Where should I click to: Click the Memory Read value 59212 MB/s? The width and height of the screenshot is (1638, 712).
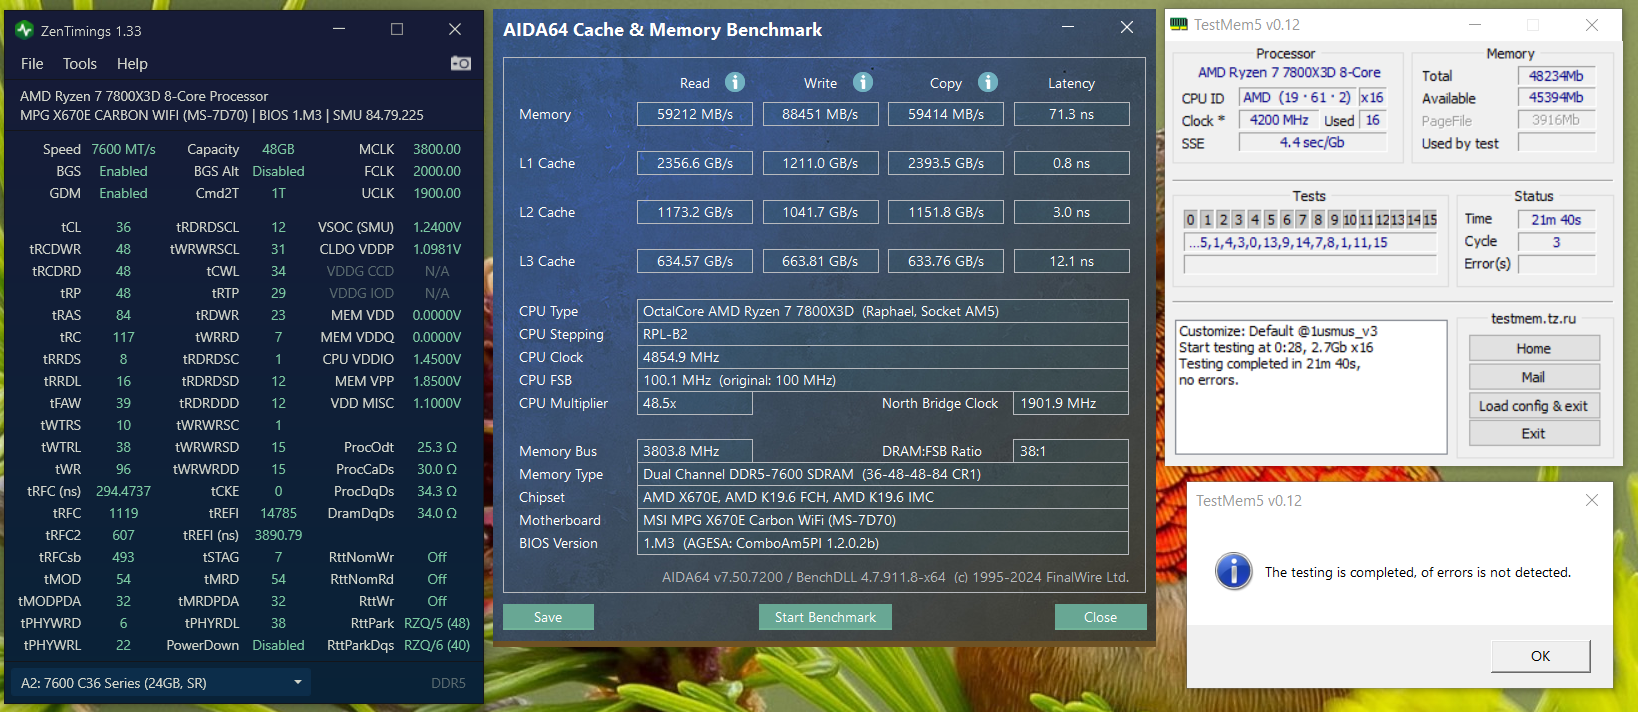tap(695, 114)
